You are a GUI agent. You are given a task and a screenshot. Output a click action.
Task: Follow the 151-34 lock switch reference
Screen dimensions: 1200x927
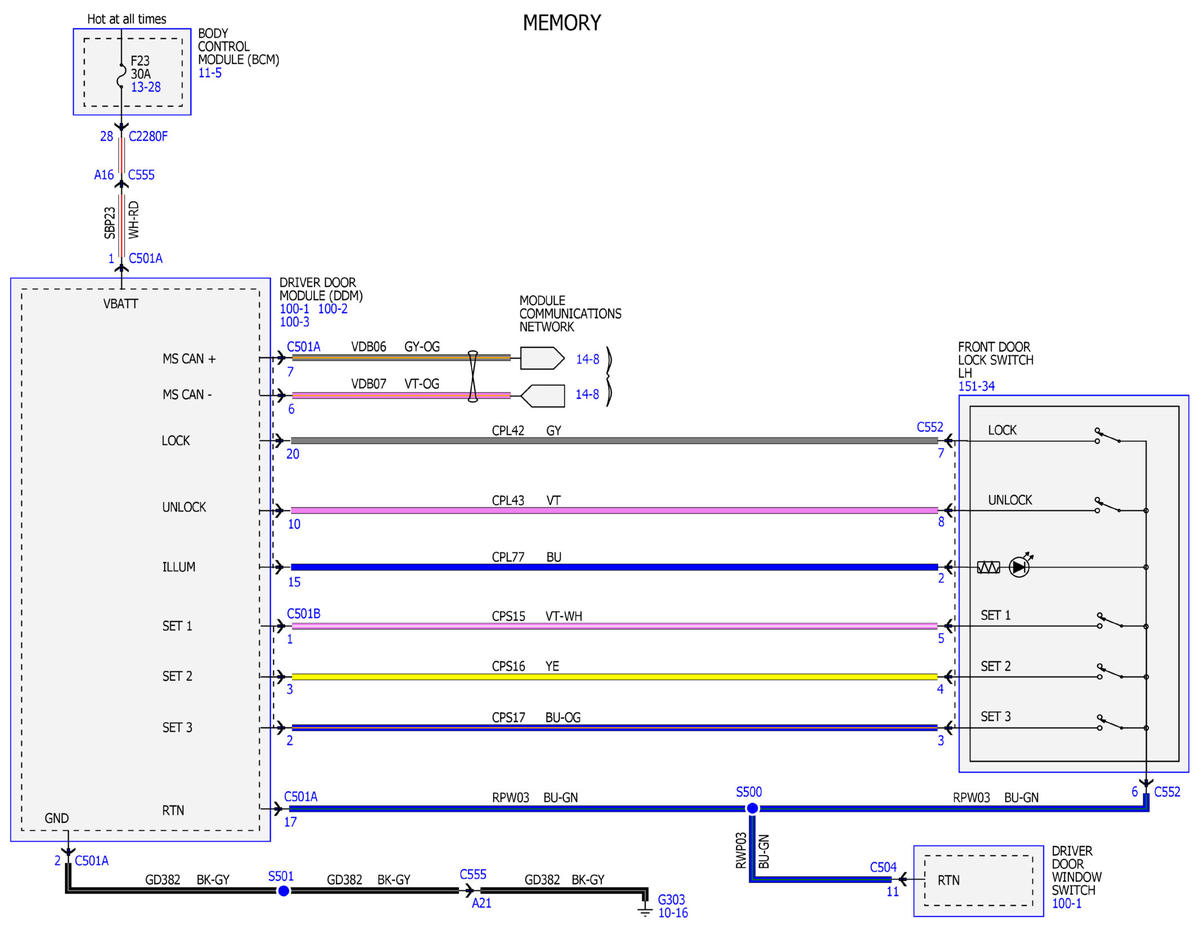(976, 386)
